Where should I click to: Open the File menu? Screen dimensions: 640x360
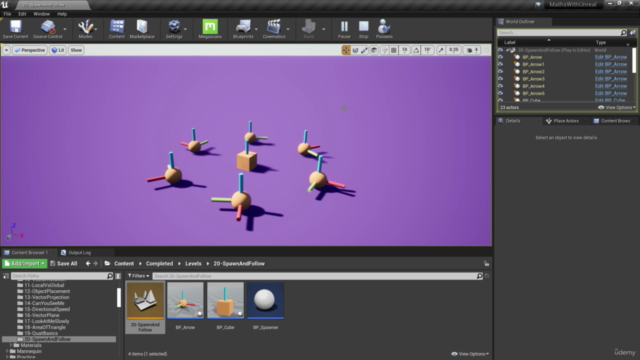(x=7, y=14)
